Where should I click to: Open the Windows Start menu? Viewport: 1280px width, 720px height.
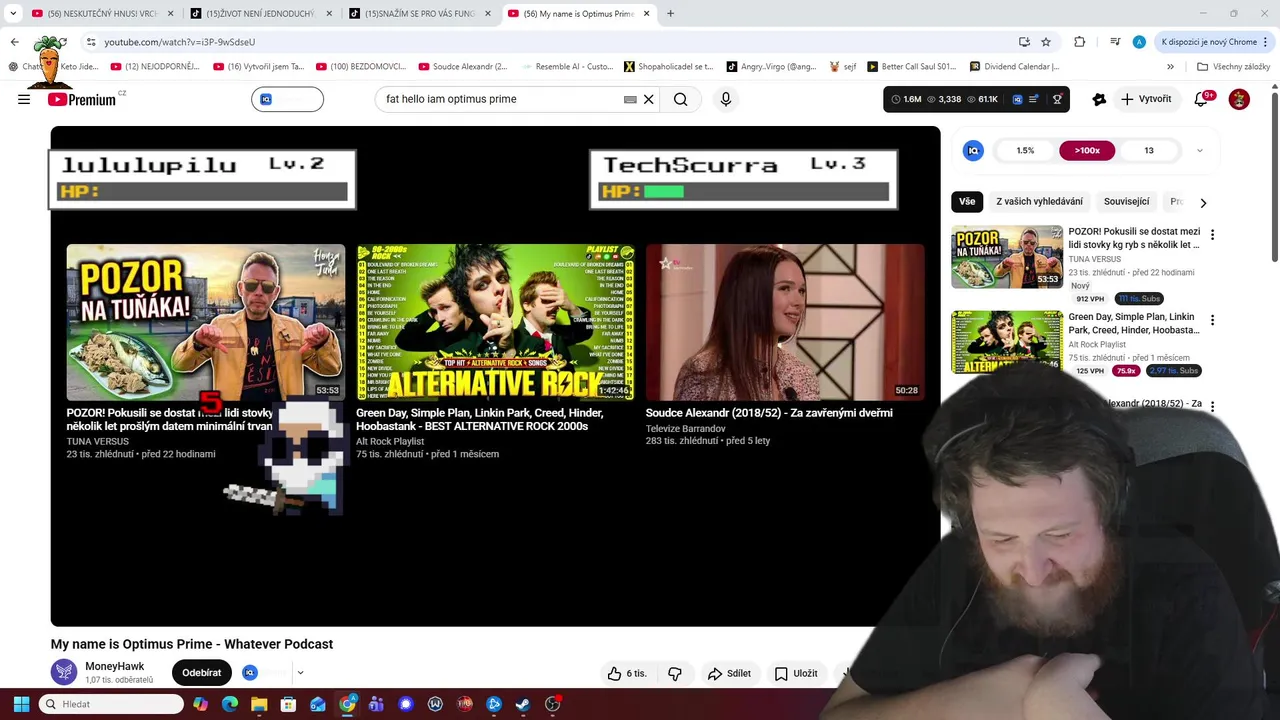(x=21, y=704)
